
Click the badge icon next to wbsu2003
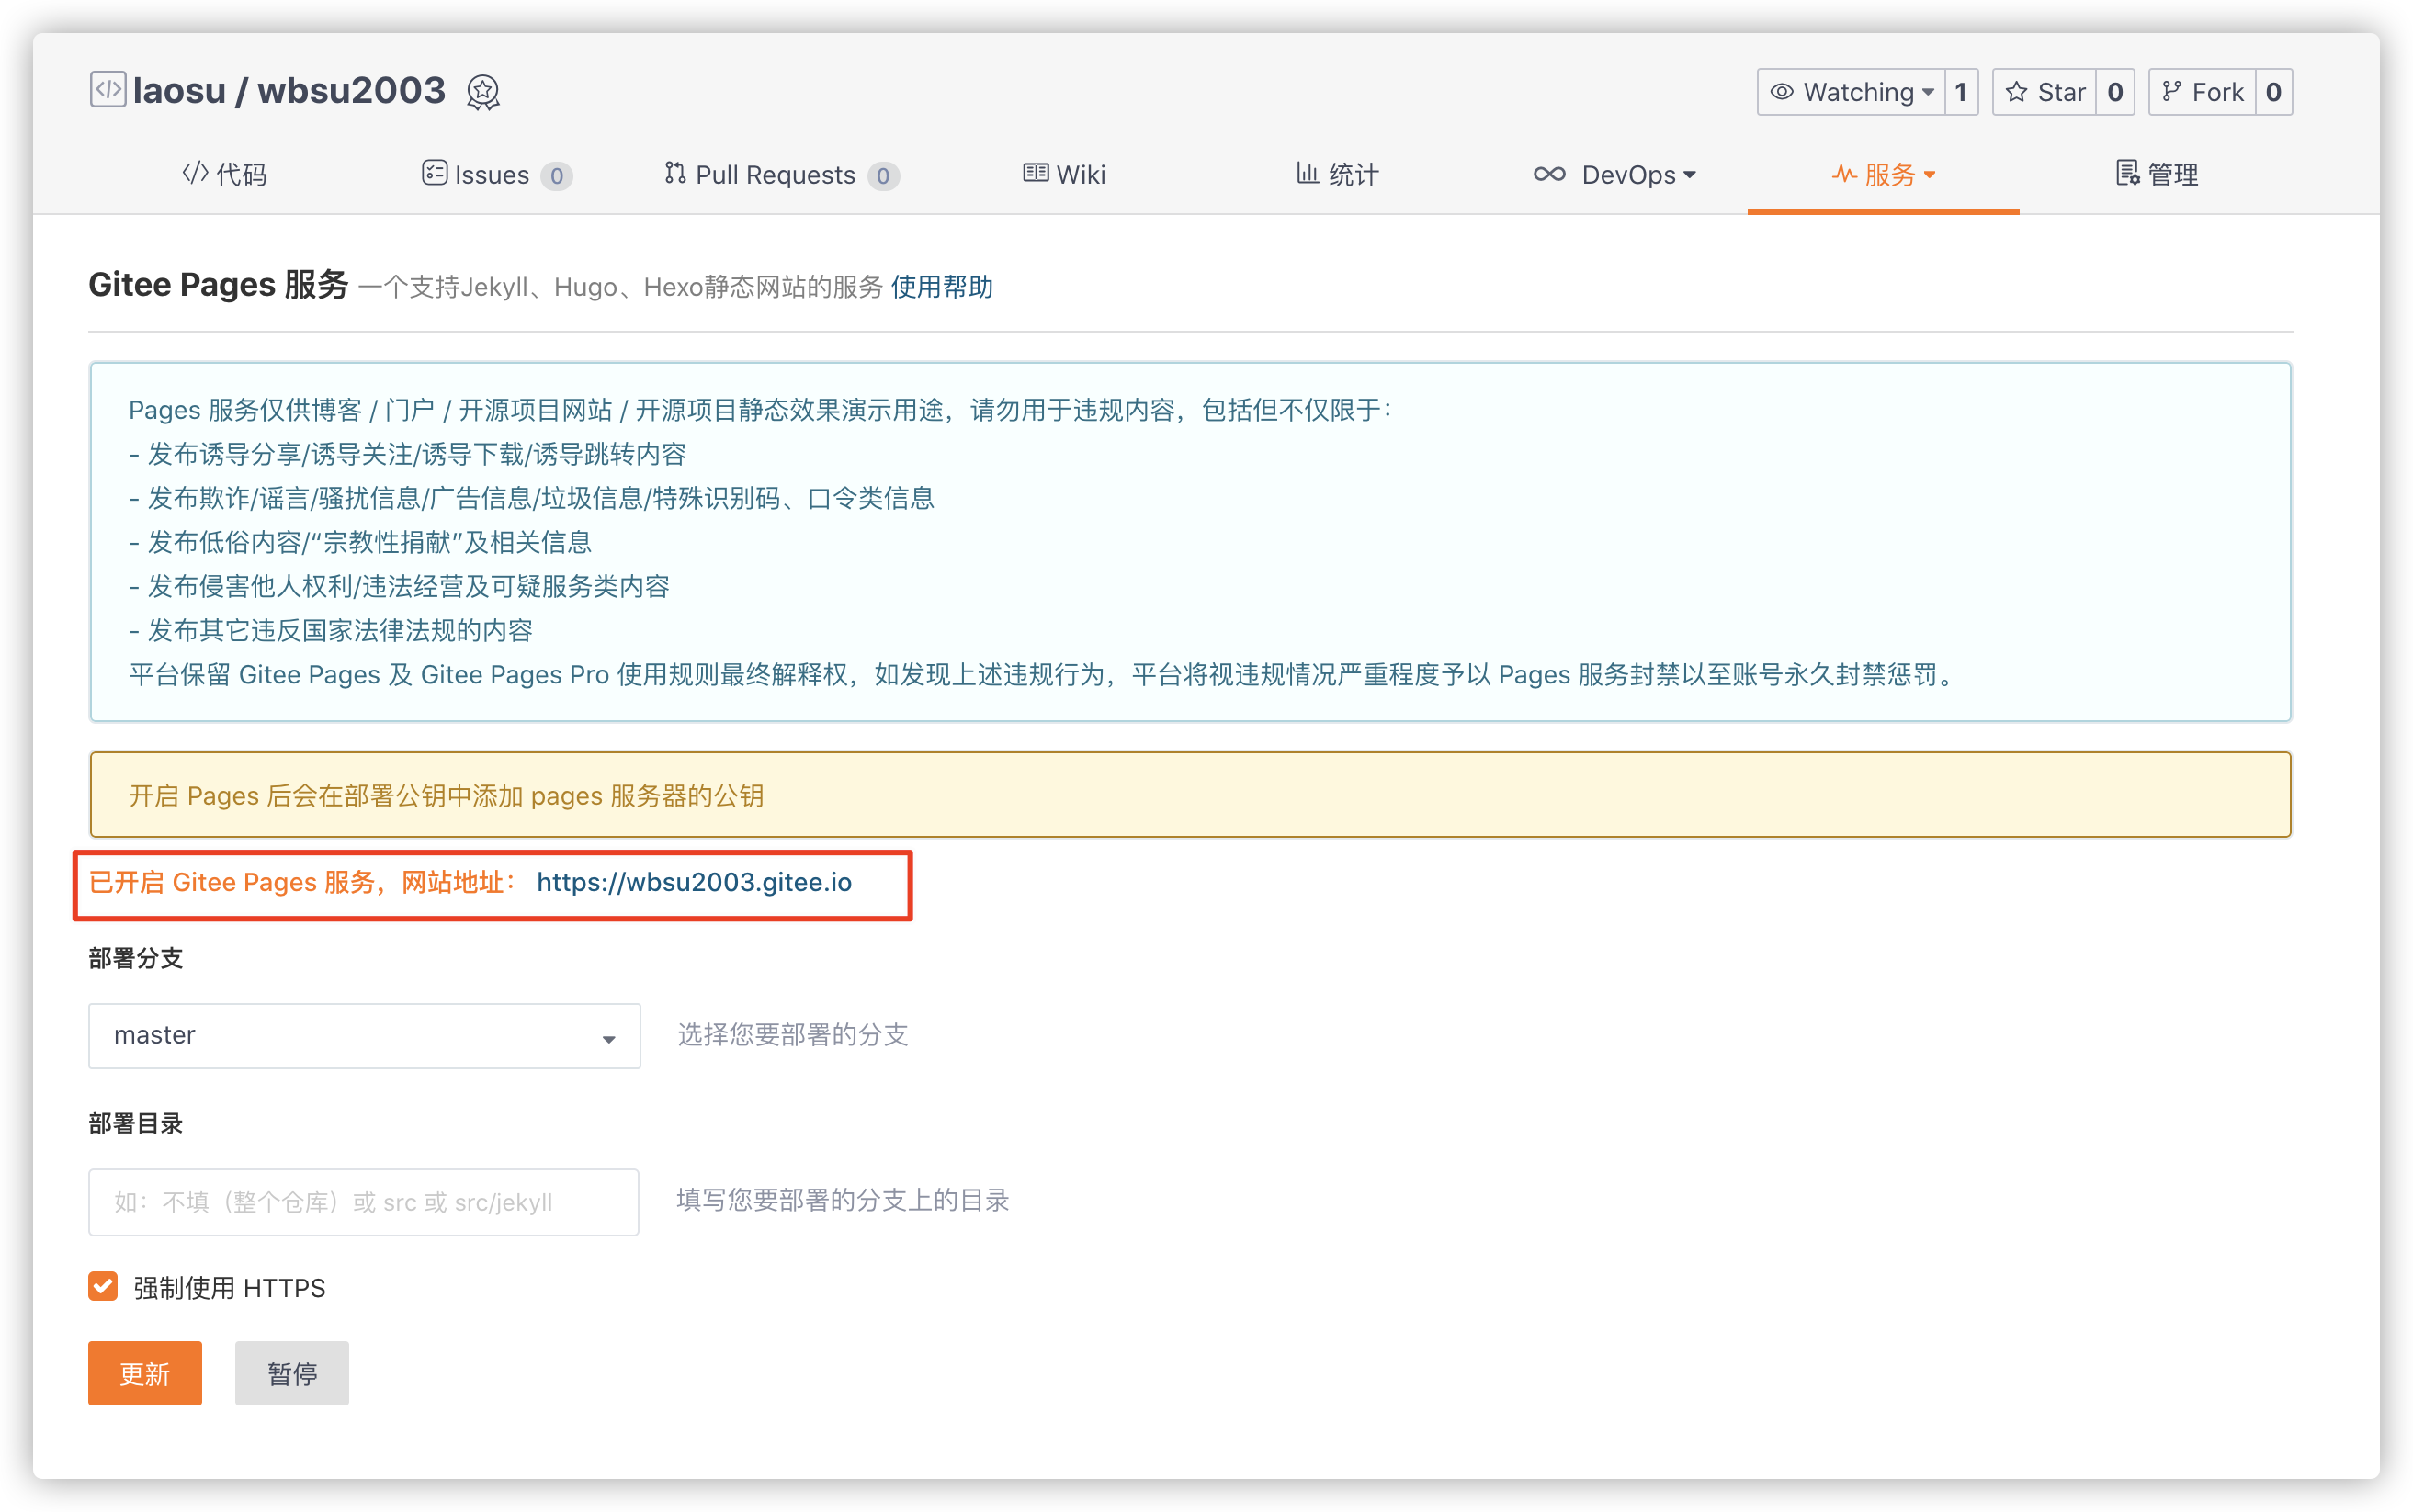[x=483, y=93]
